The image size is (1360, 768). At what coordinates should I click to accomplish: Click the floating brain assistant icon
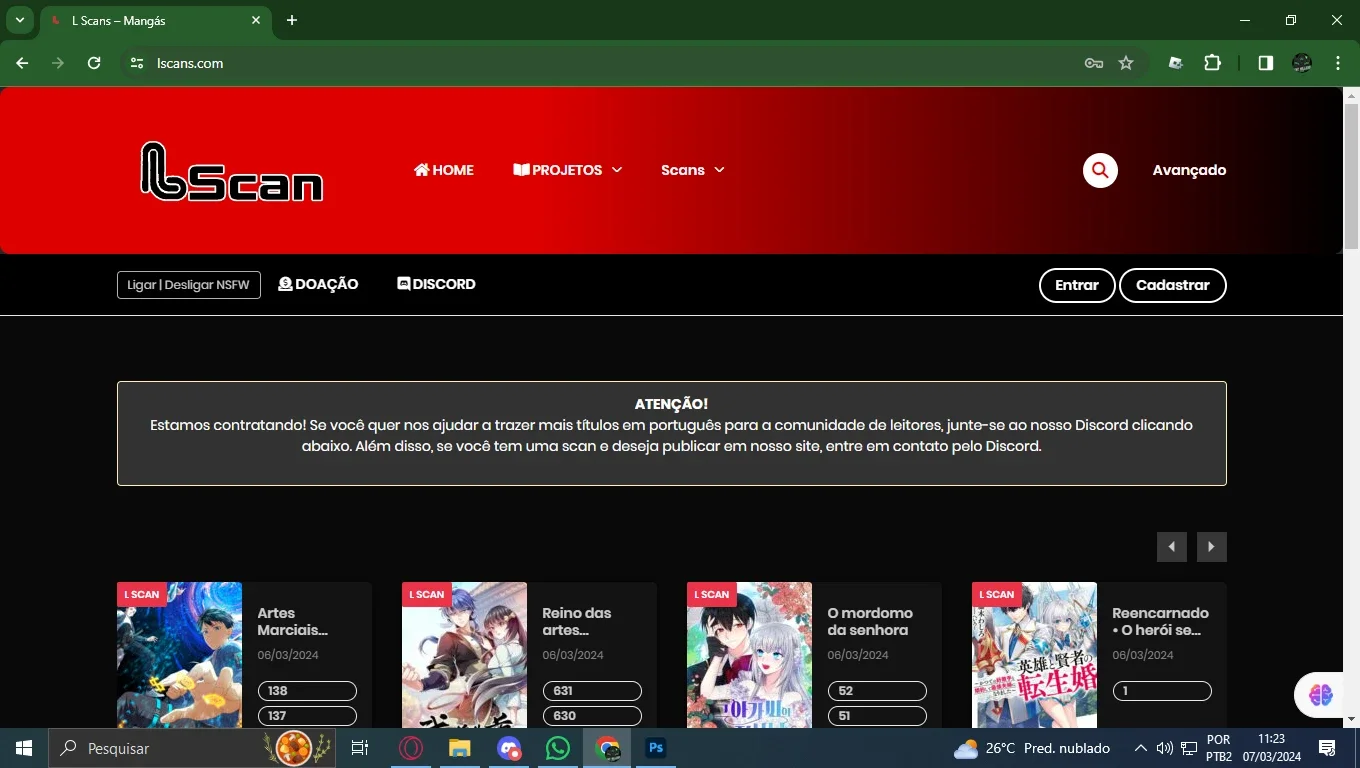[1320, 695]
